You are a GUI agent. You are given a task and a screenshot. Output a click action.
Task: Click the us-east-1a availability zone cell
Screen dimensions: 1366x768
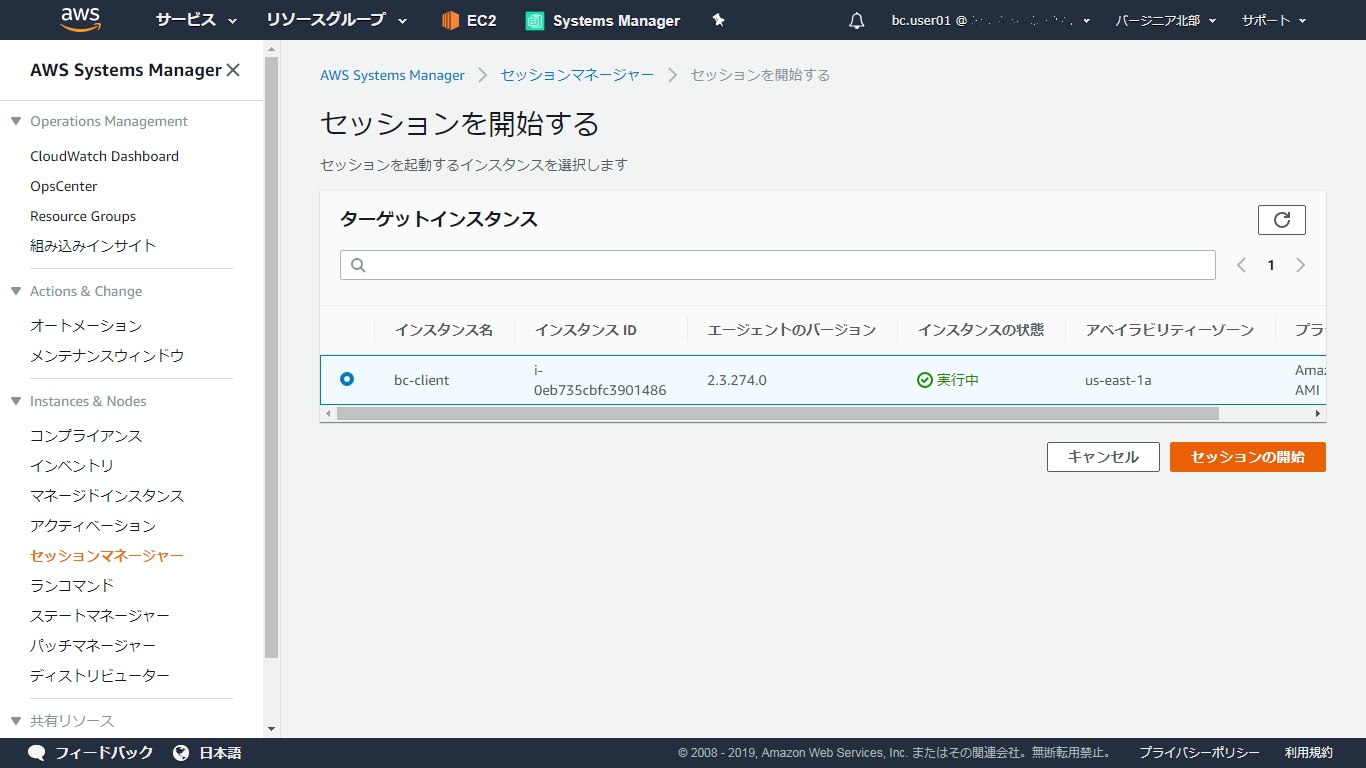tap(1118, 380)
